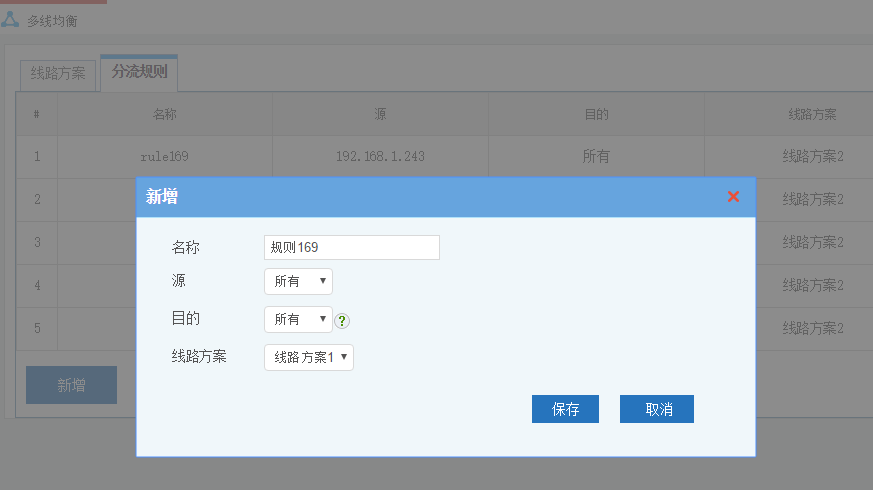Switch to the 线路方案 tab

coord(58,73)
